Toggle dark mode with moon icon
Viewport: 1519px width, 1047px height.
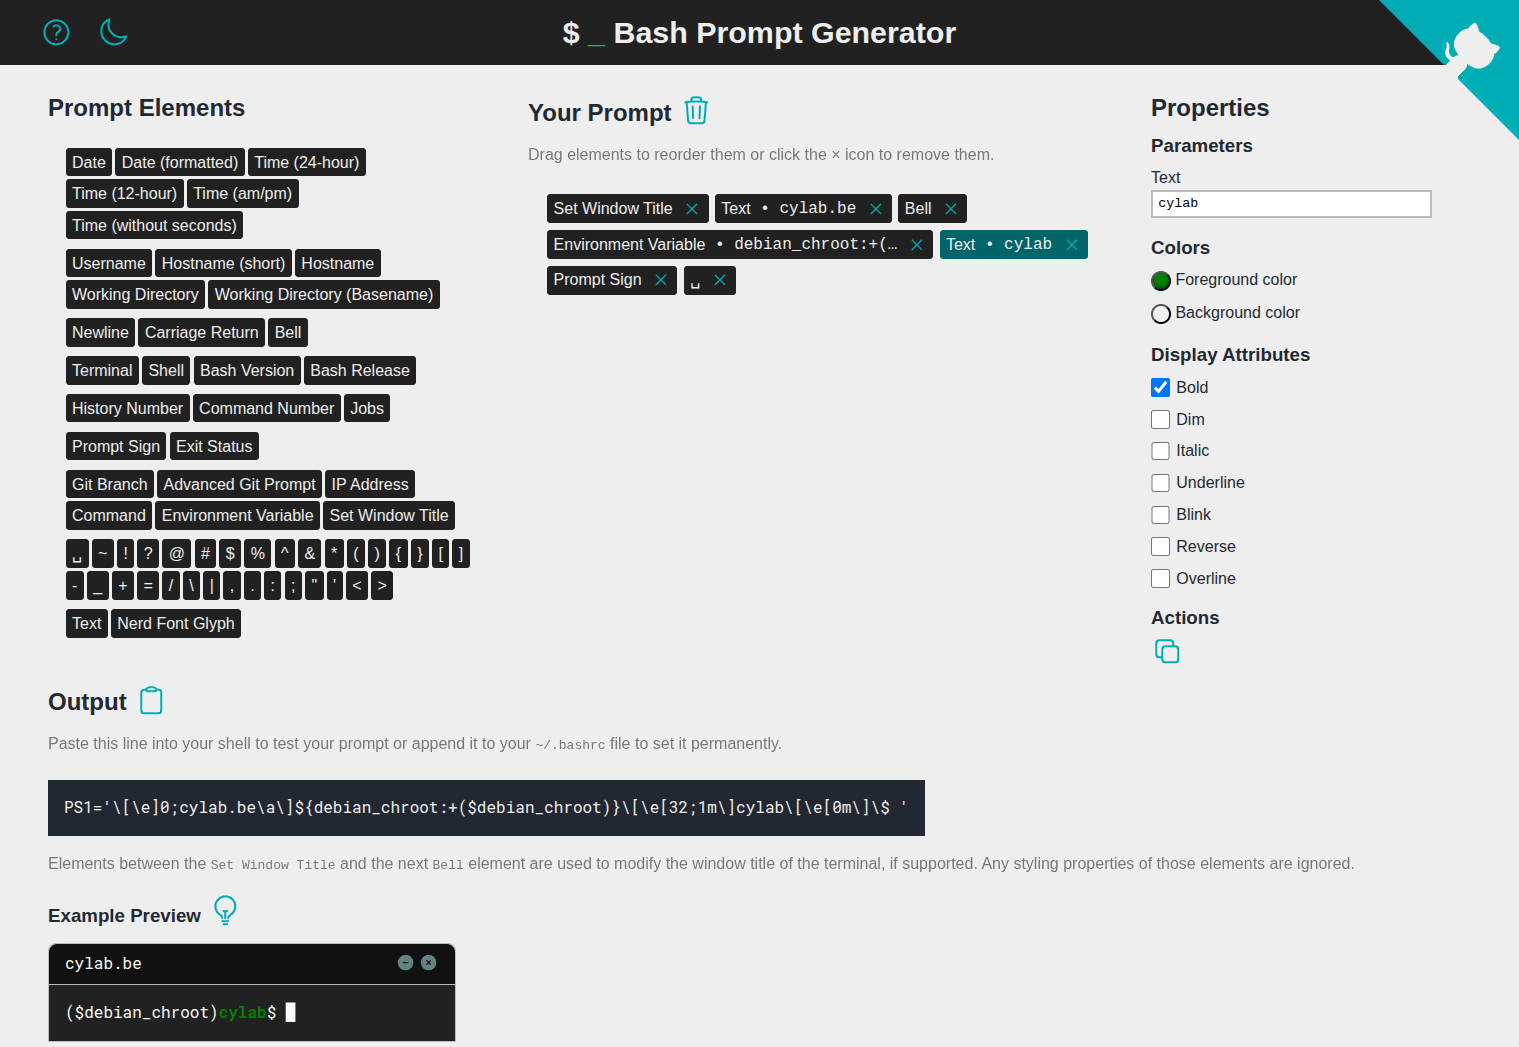click(x=114, y=33)
